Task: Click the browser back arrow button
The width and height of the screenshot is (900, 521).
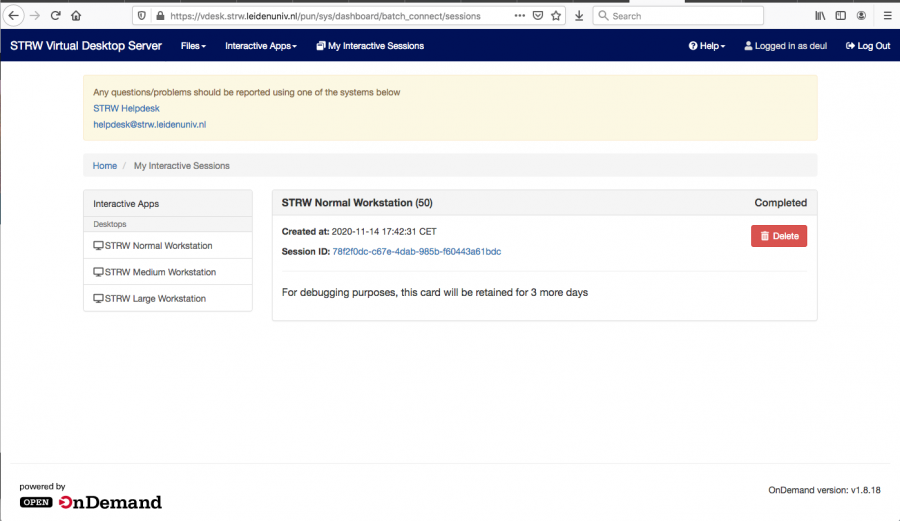Action: (x=14, y=16)
